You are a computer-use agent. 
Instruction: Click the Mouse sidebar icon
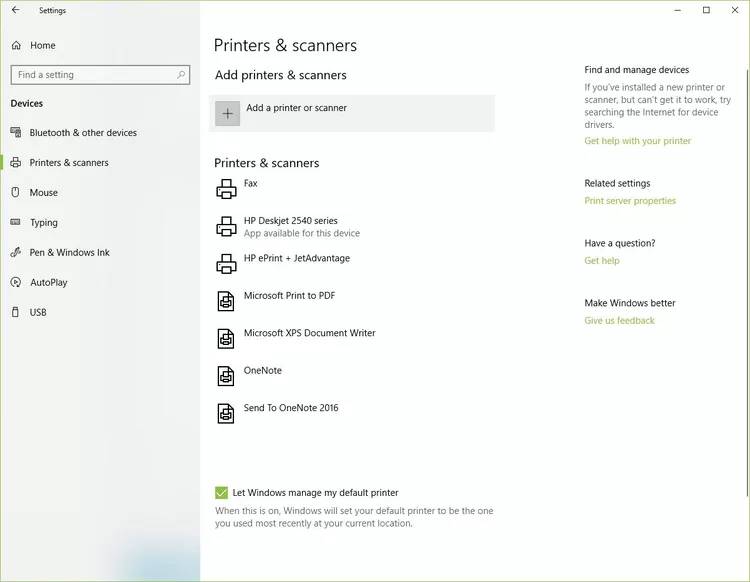click(15, 192)
